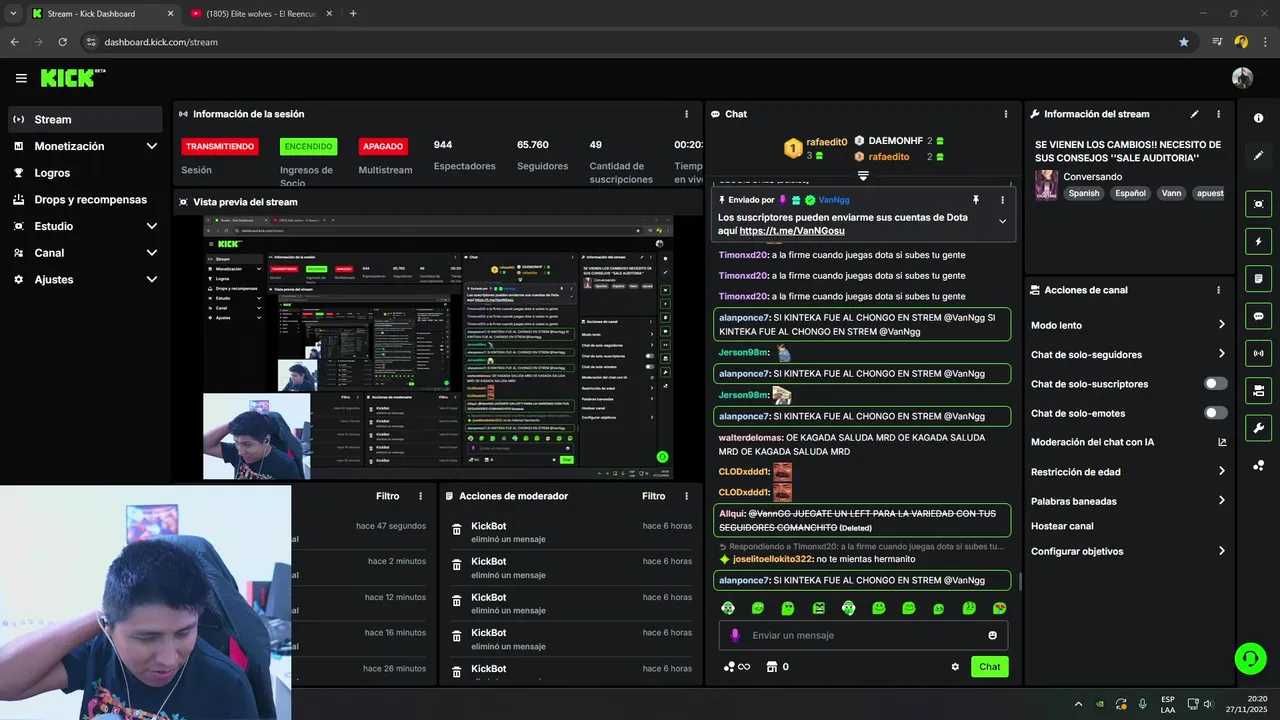
Task: Click the taskbar microphone tray icon
Action: pyautogui.click(x=1142, y=704)
